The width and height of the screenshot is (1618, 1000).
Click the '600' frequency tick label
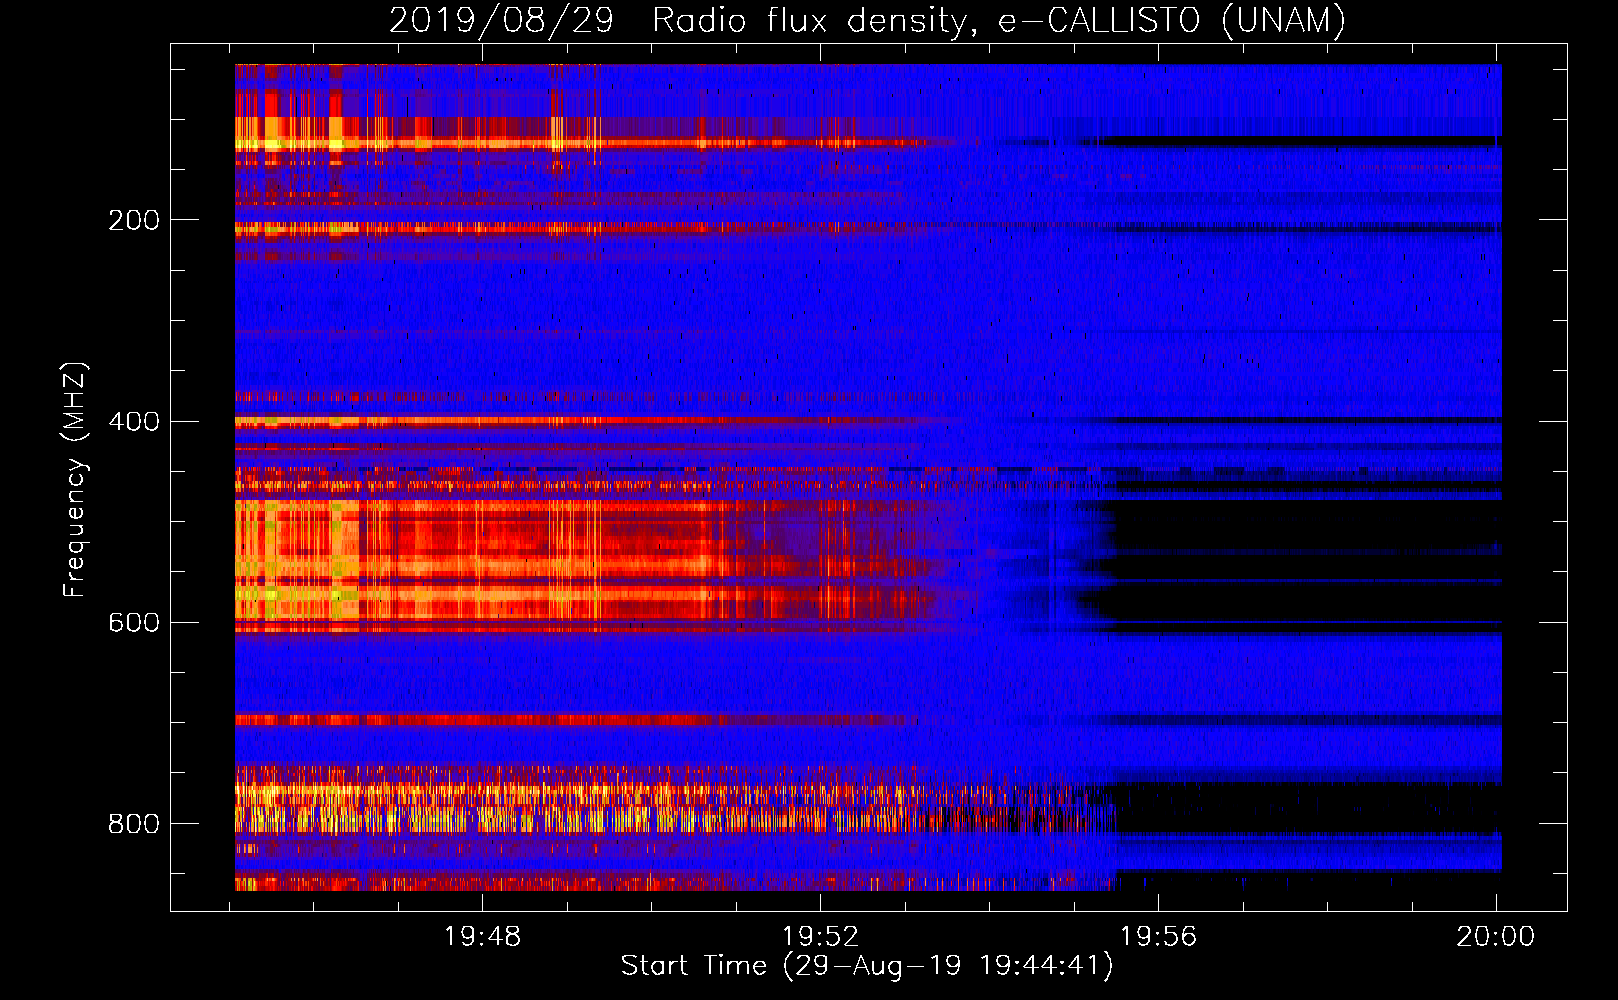[134, 622]
